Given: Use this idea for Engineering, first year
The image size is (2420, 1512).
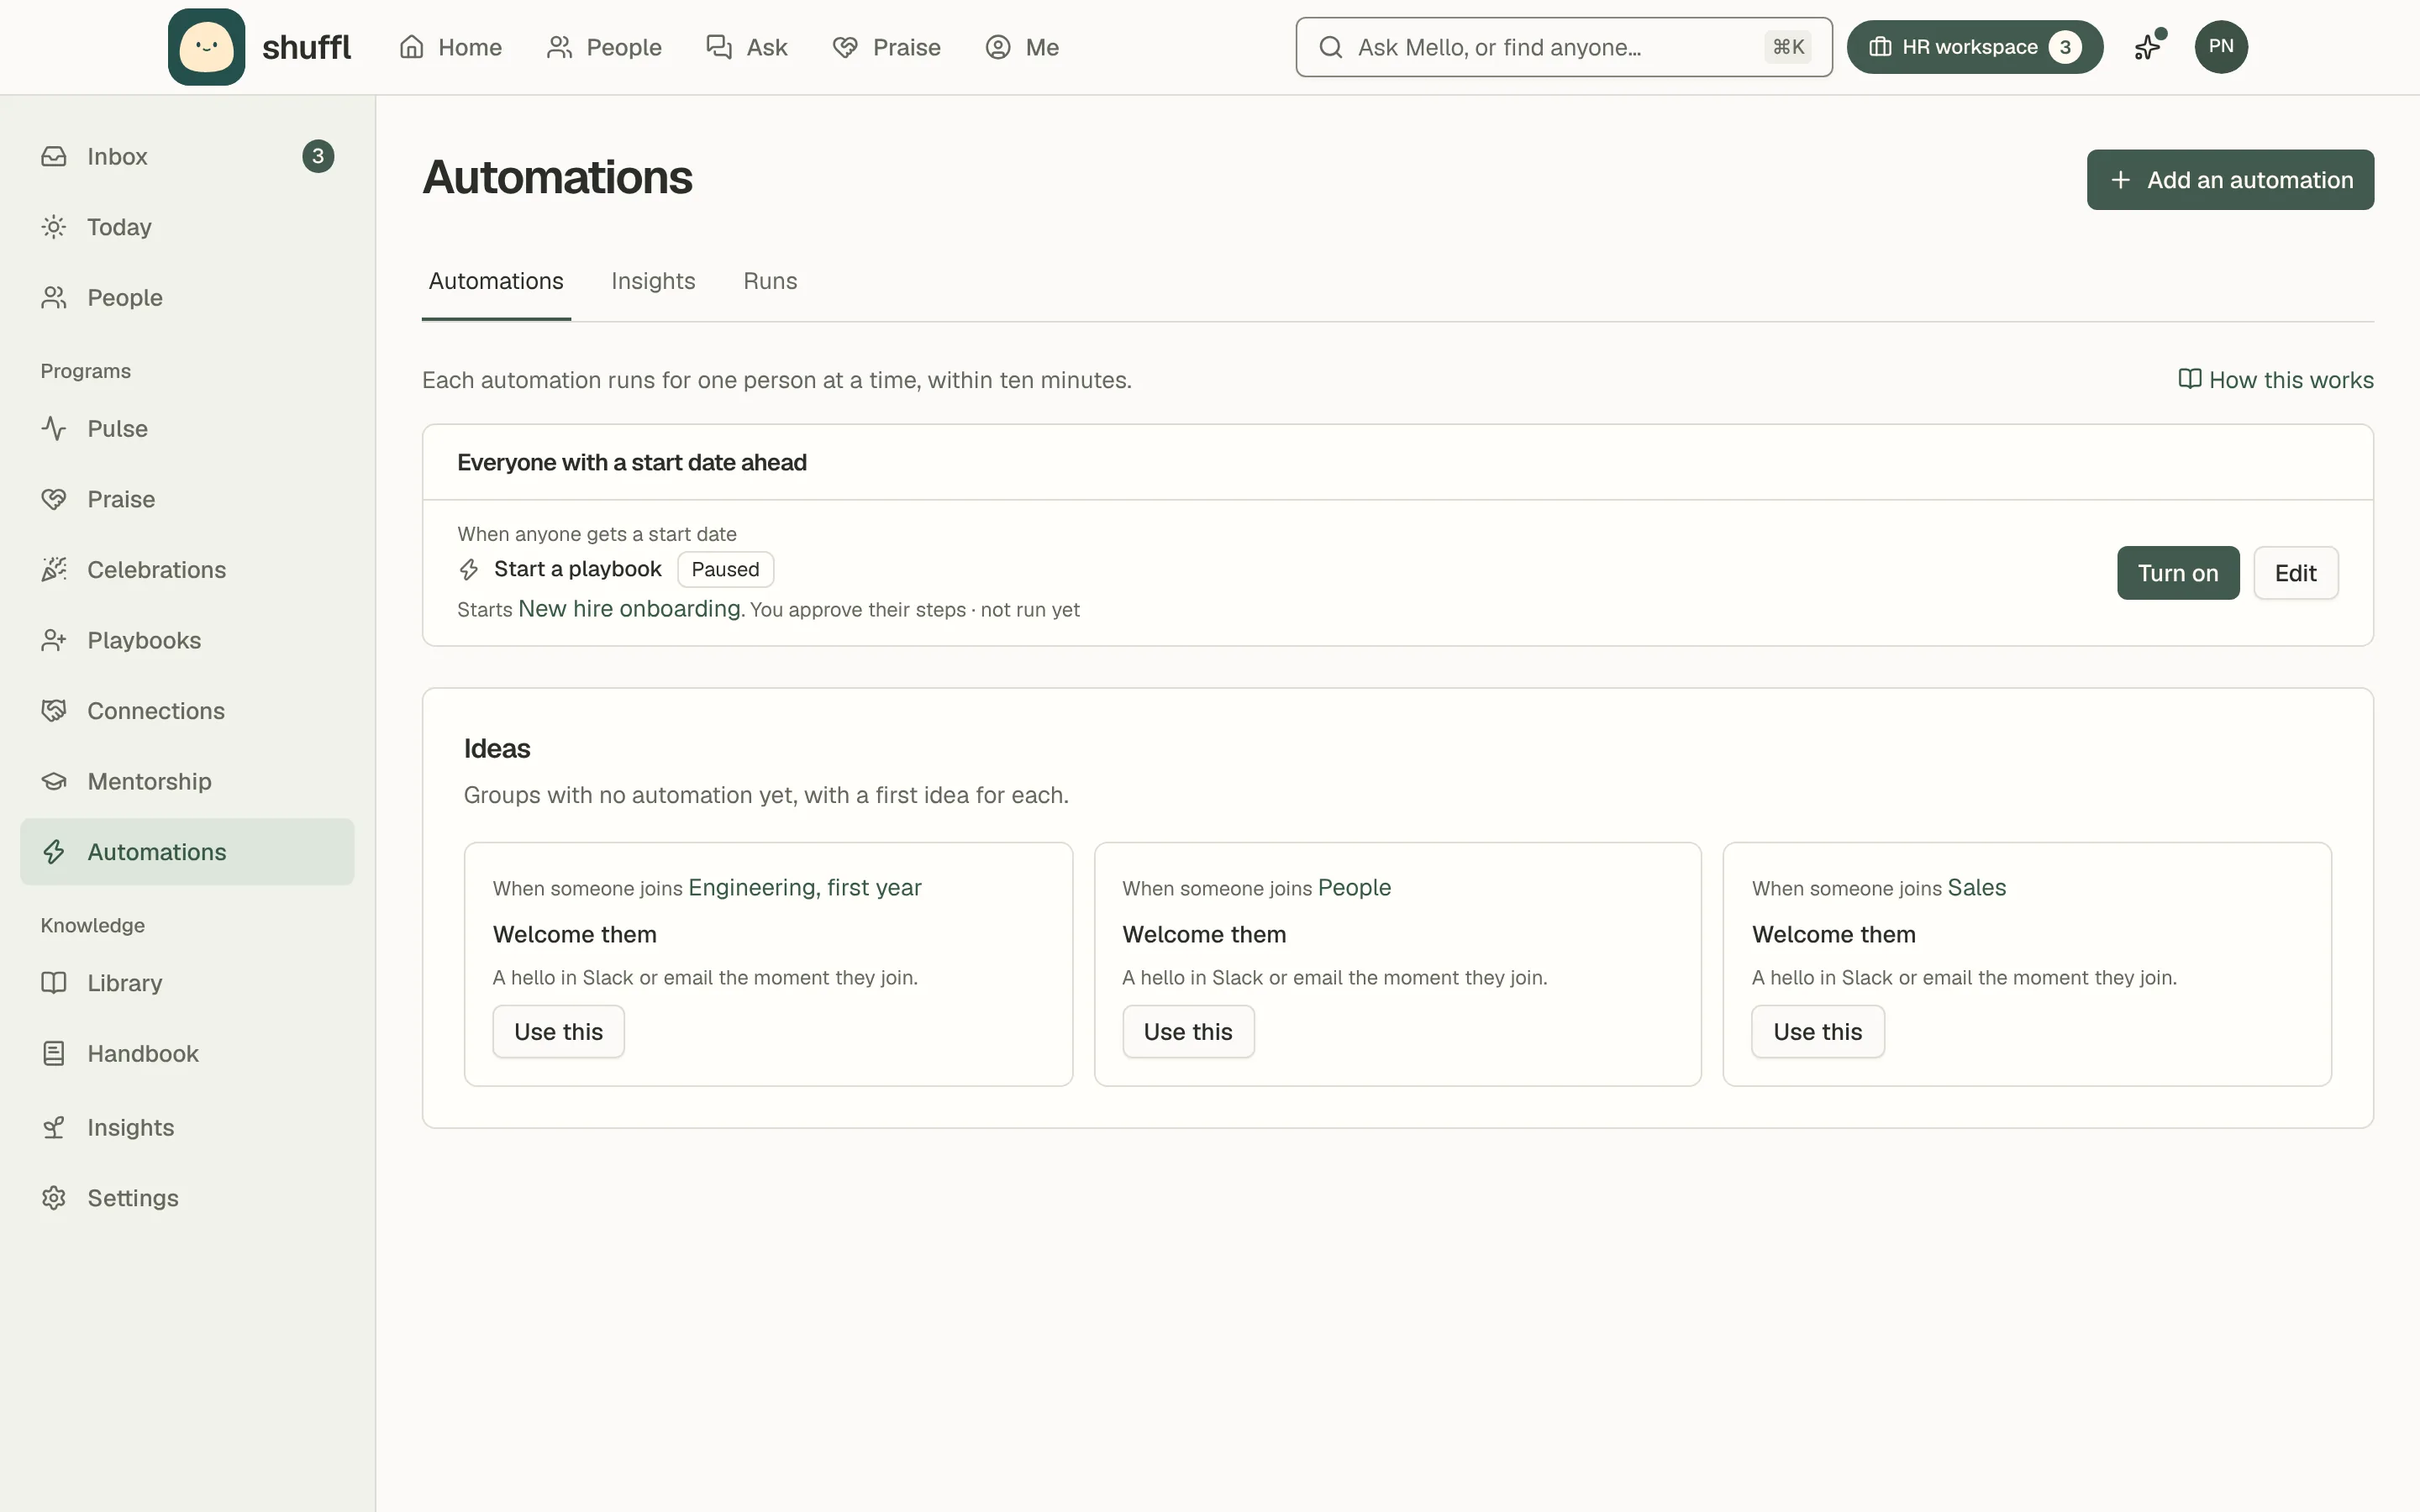Looking at the screenshot, I should tap(558, 1032).
